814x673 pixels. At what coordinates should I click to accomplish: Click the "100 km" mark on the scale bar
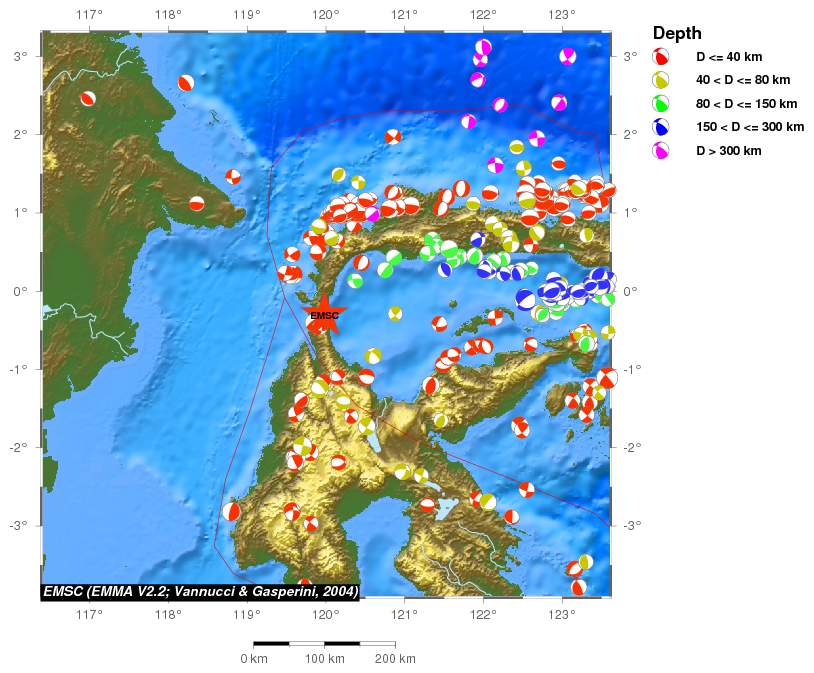tap(324, 659)
